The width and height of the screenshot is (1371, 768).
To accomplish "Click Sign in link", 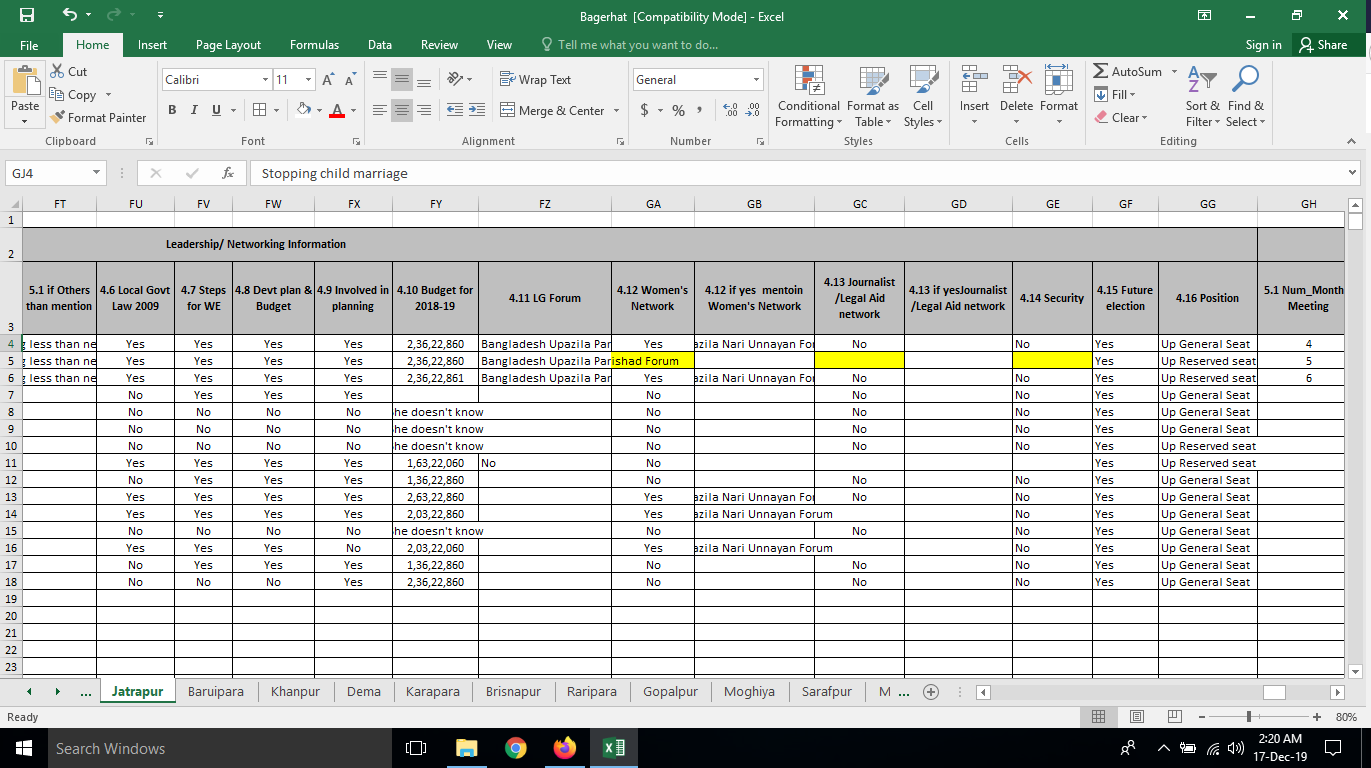I will point(1263,45).
